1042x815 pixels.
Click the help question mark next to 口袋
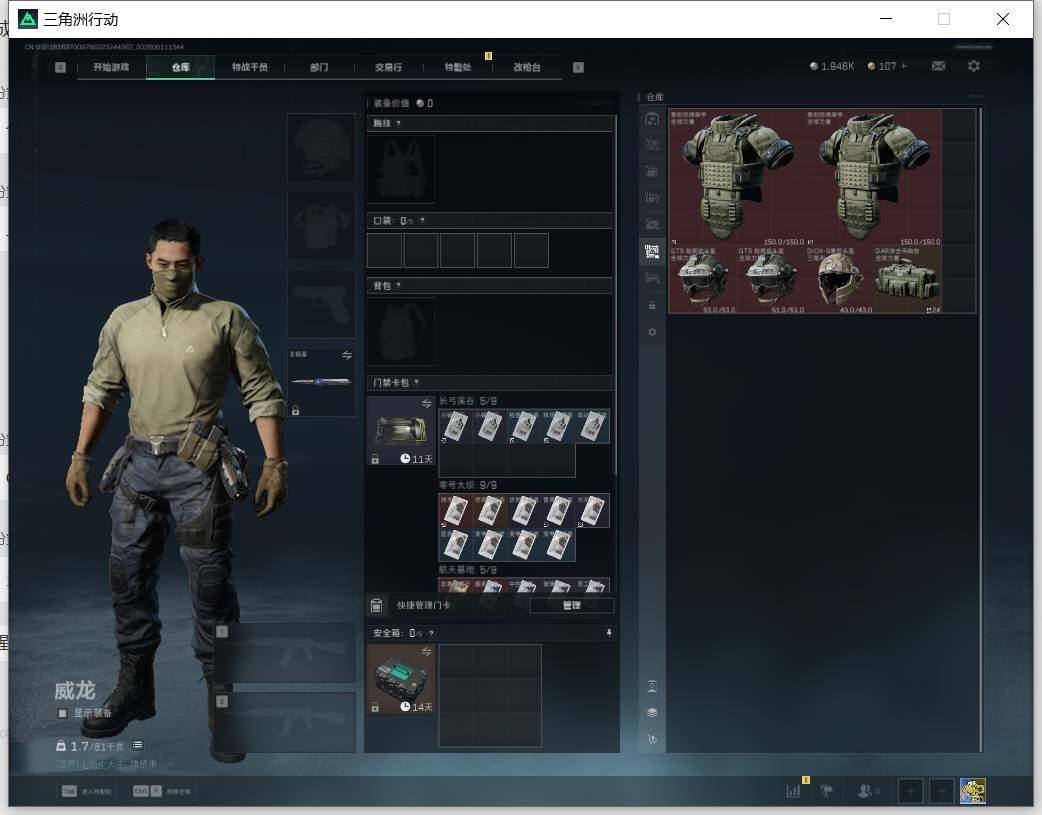422,221
